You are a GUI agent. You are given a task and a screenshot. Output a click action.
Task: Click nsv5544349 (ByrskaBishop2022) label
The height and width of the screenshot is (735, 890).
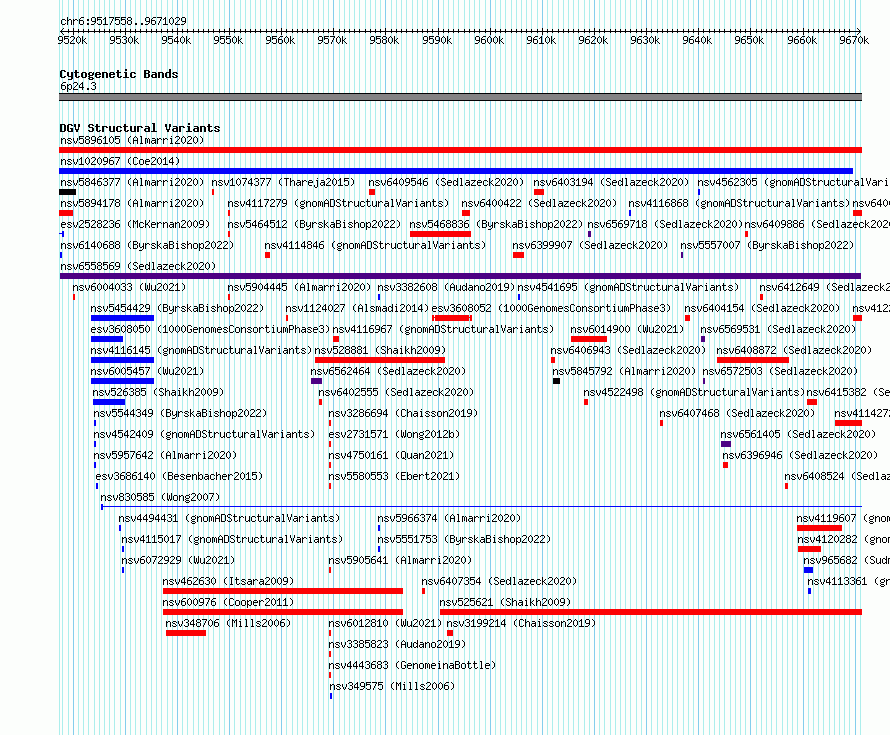pos(180,413)
